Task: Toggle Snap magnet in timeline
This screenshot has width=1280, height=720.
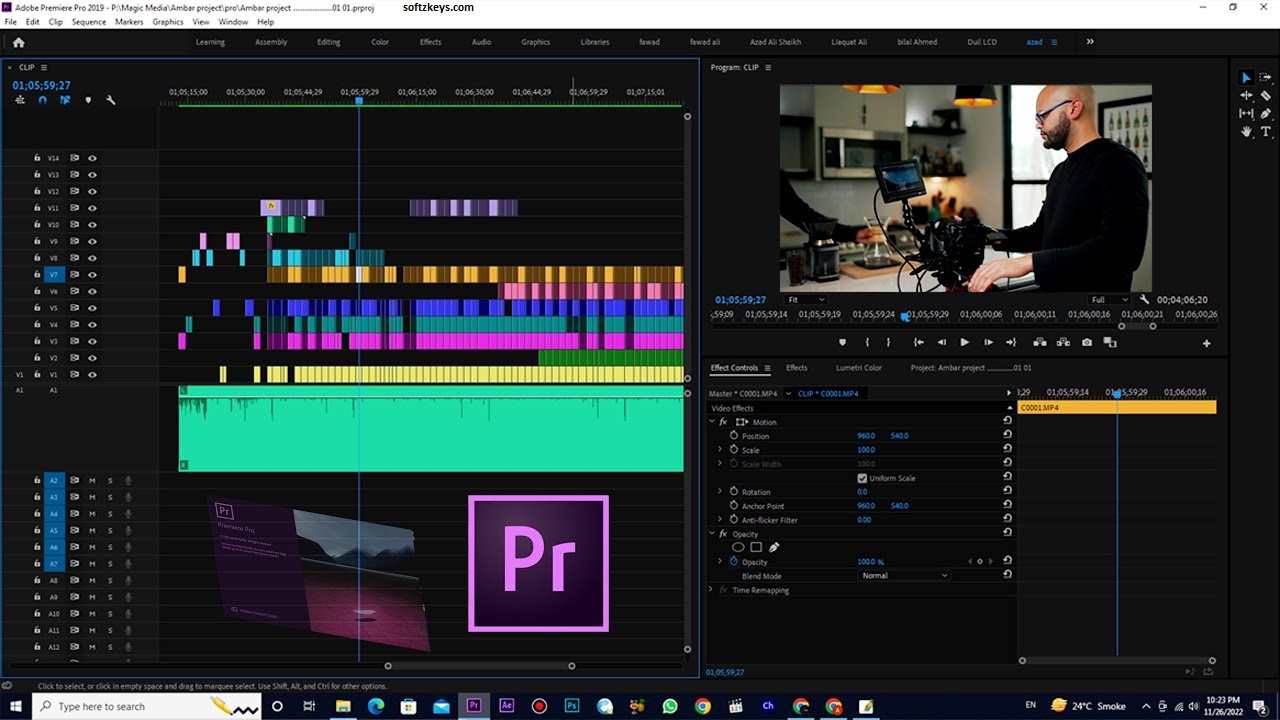Action: (x=42, y=100)
